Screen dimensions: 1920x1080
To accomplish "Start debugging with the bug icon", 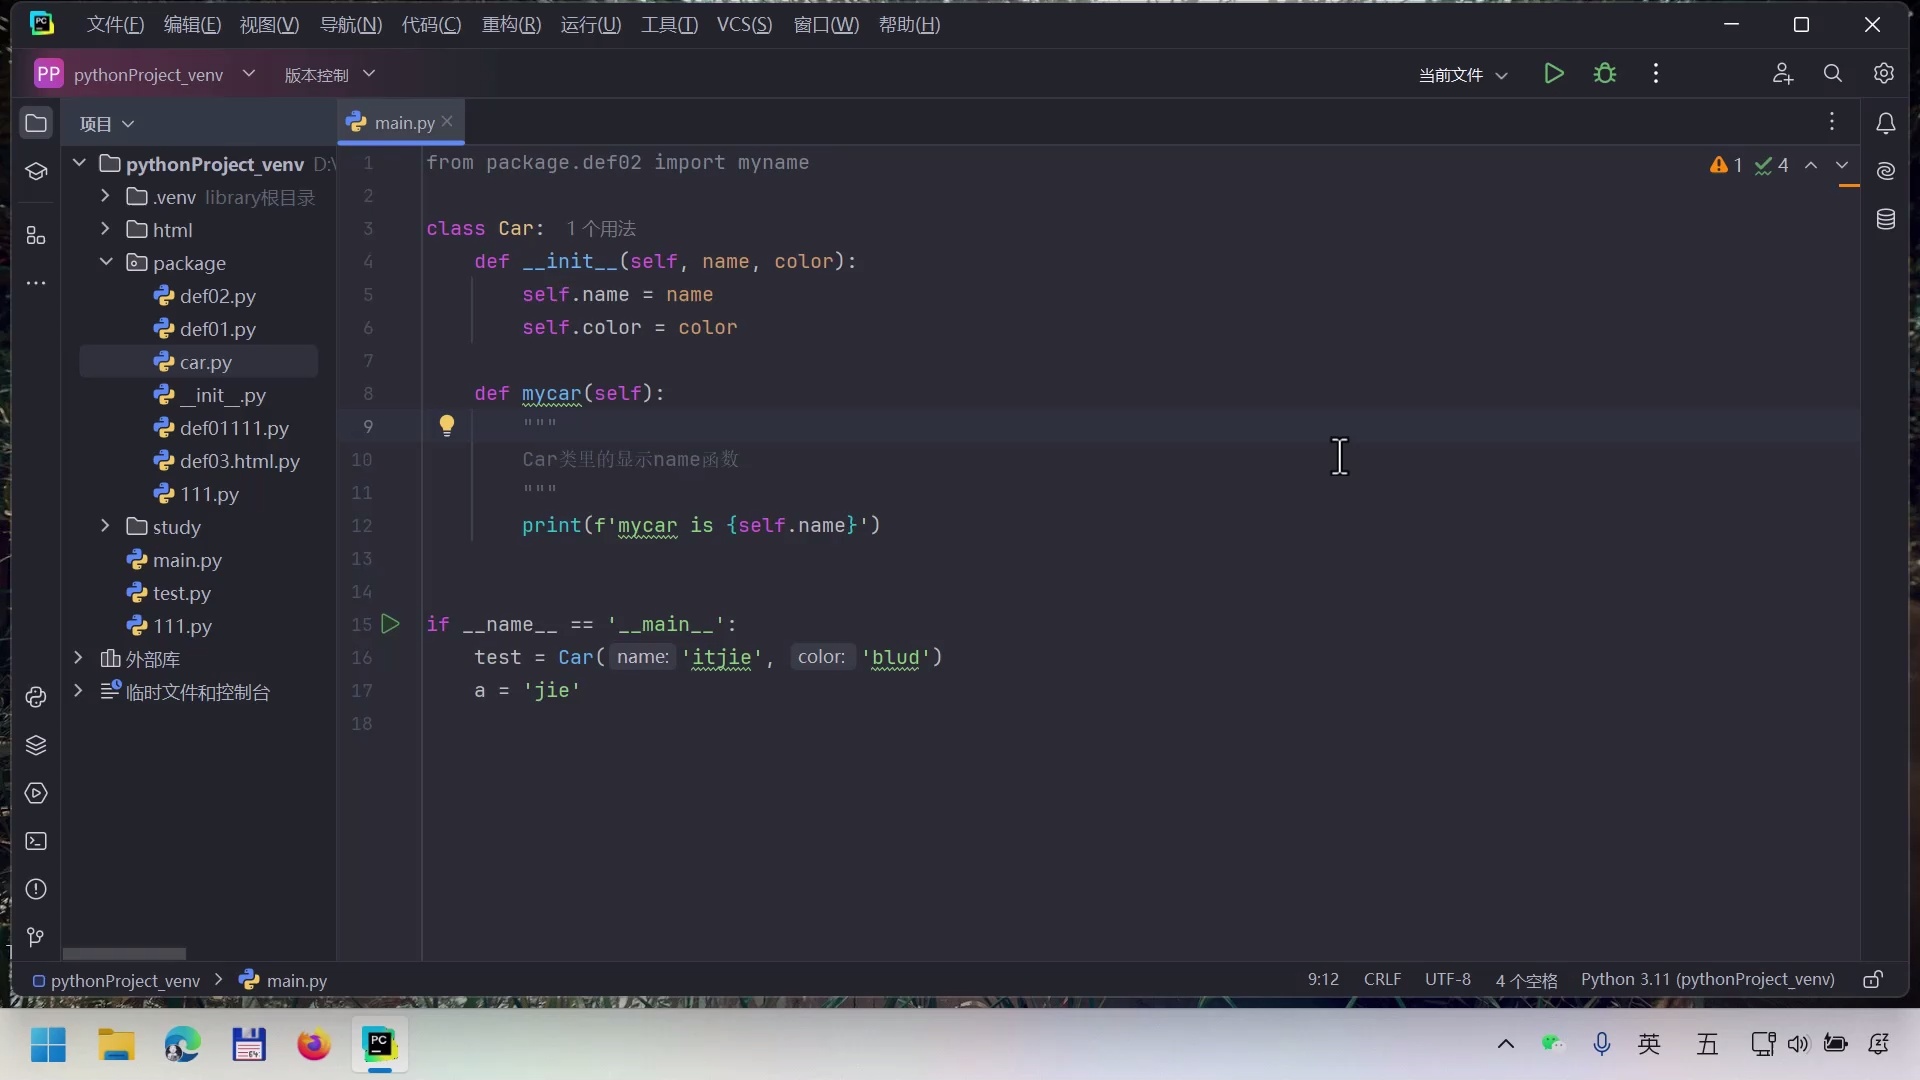I will pos(1606,73).
